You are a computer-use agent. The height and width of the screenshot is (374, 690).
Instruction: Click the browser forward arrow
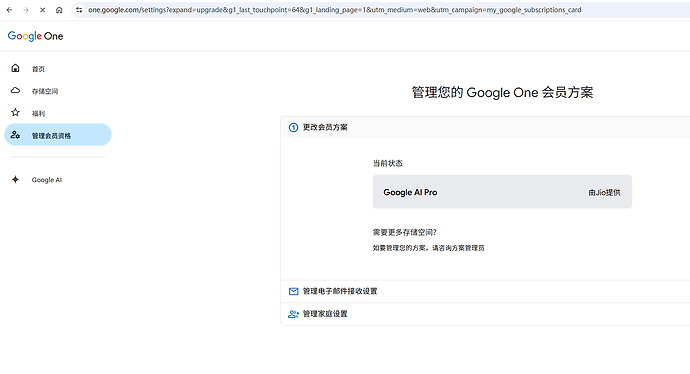coord(26,10)
